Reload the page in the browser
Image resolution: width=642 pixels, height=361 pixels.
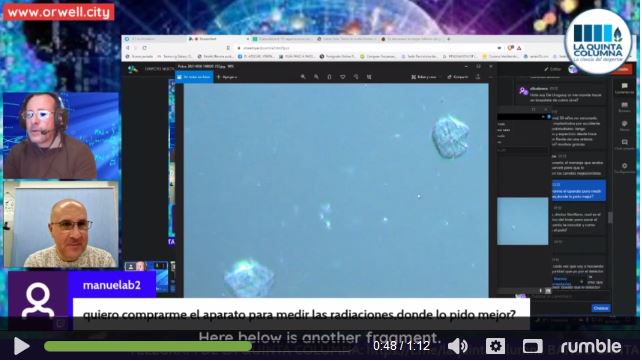tap(145, 48)
